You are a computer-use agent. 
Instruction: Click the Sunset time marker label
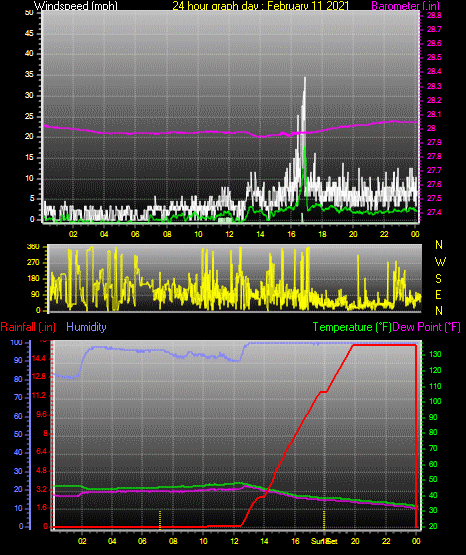pos(324,541)
